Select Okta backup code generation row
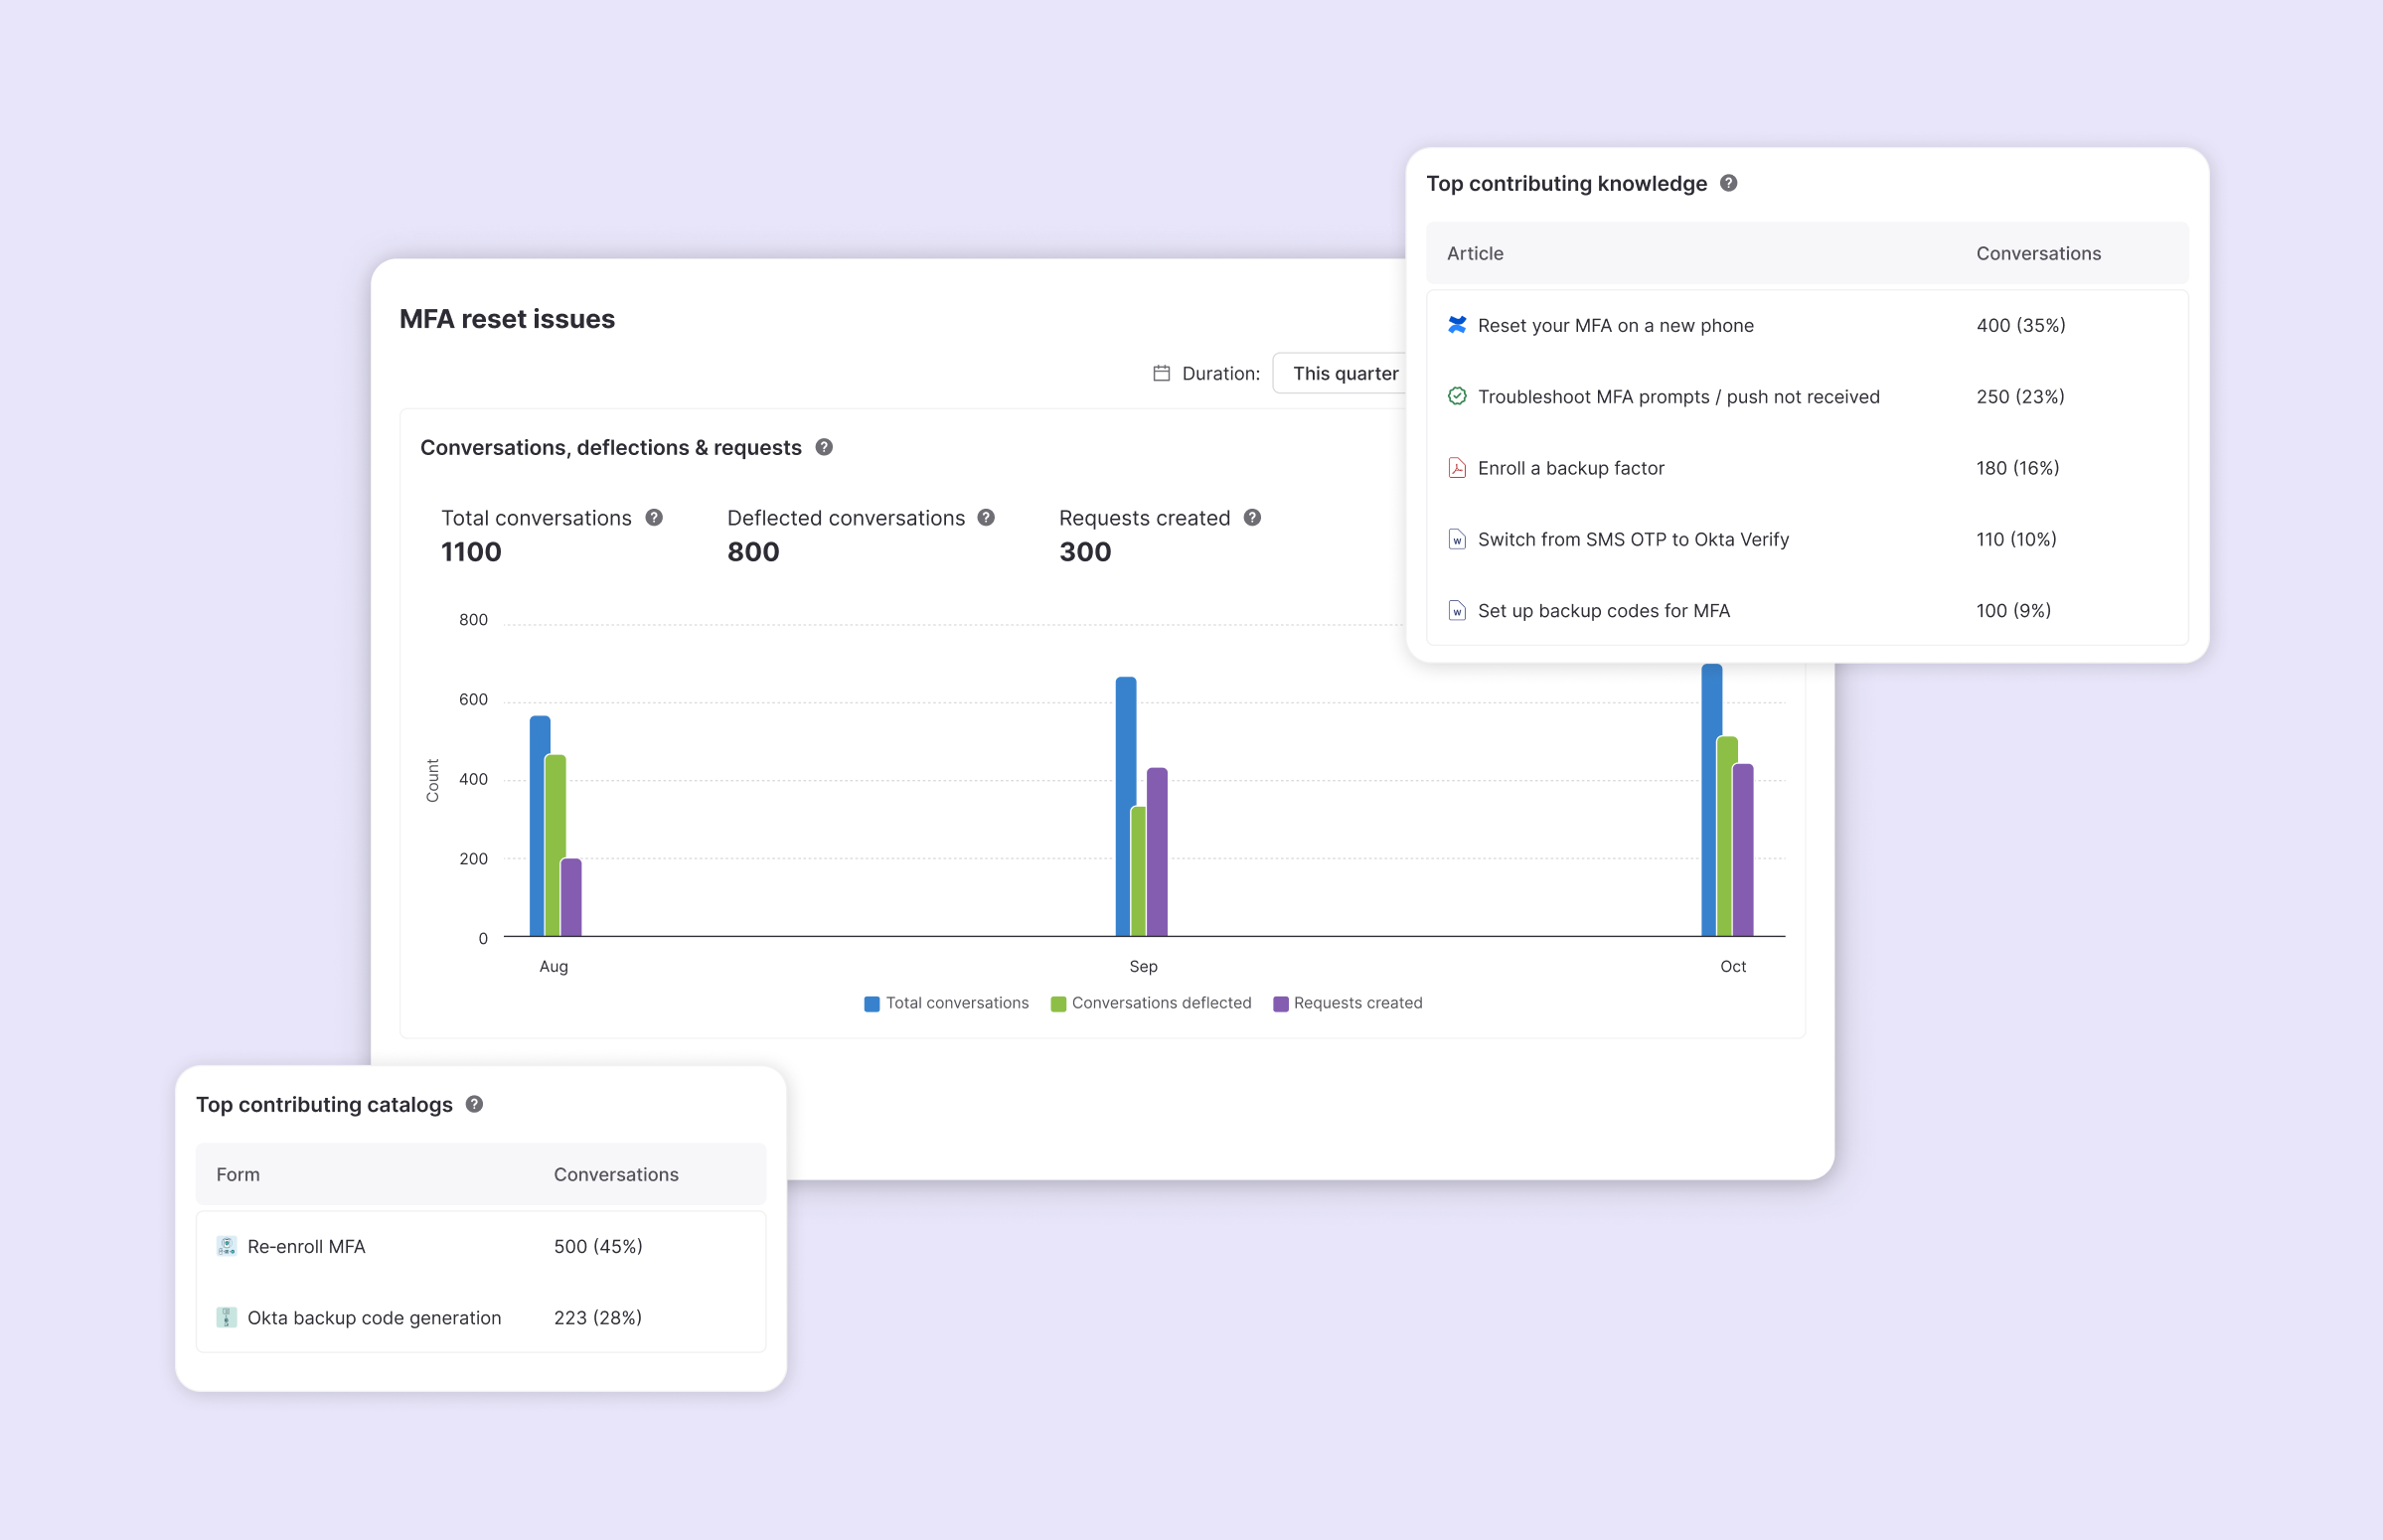The width and height of the screenshot is (2383, 1540). [374, 1318]
